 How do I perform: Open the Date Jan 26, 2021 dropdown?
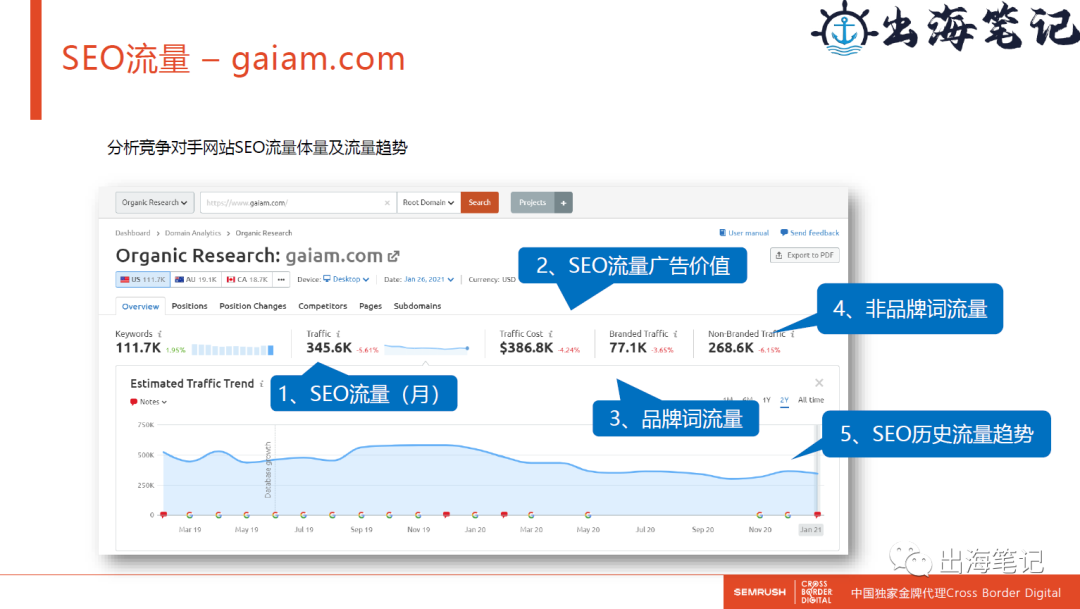pyautogui.click(x=428, y=280)
